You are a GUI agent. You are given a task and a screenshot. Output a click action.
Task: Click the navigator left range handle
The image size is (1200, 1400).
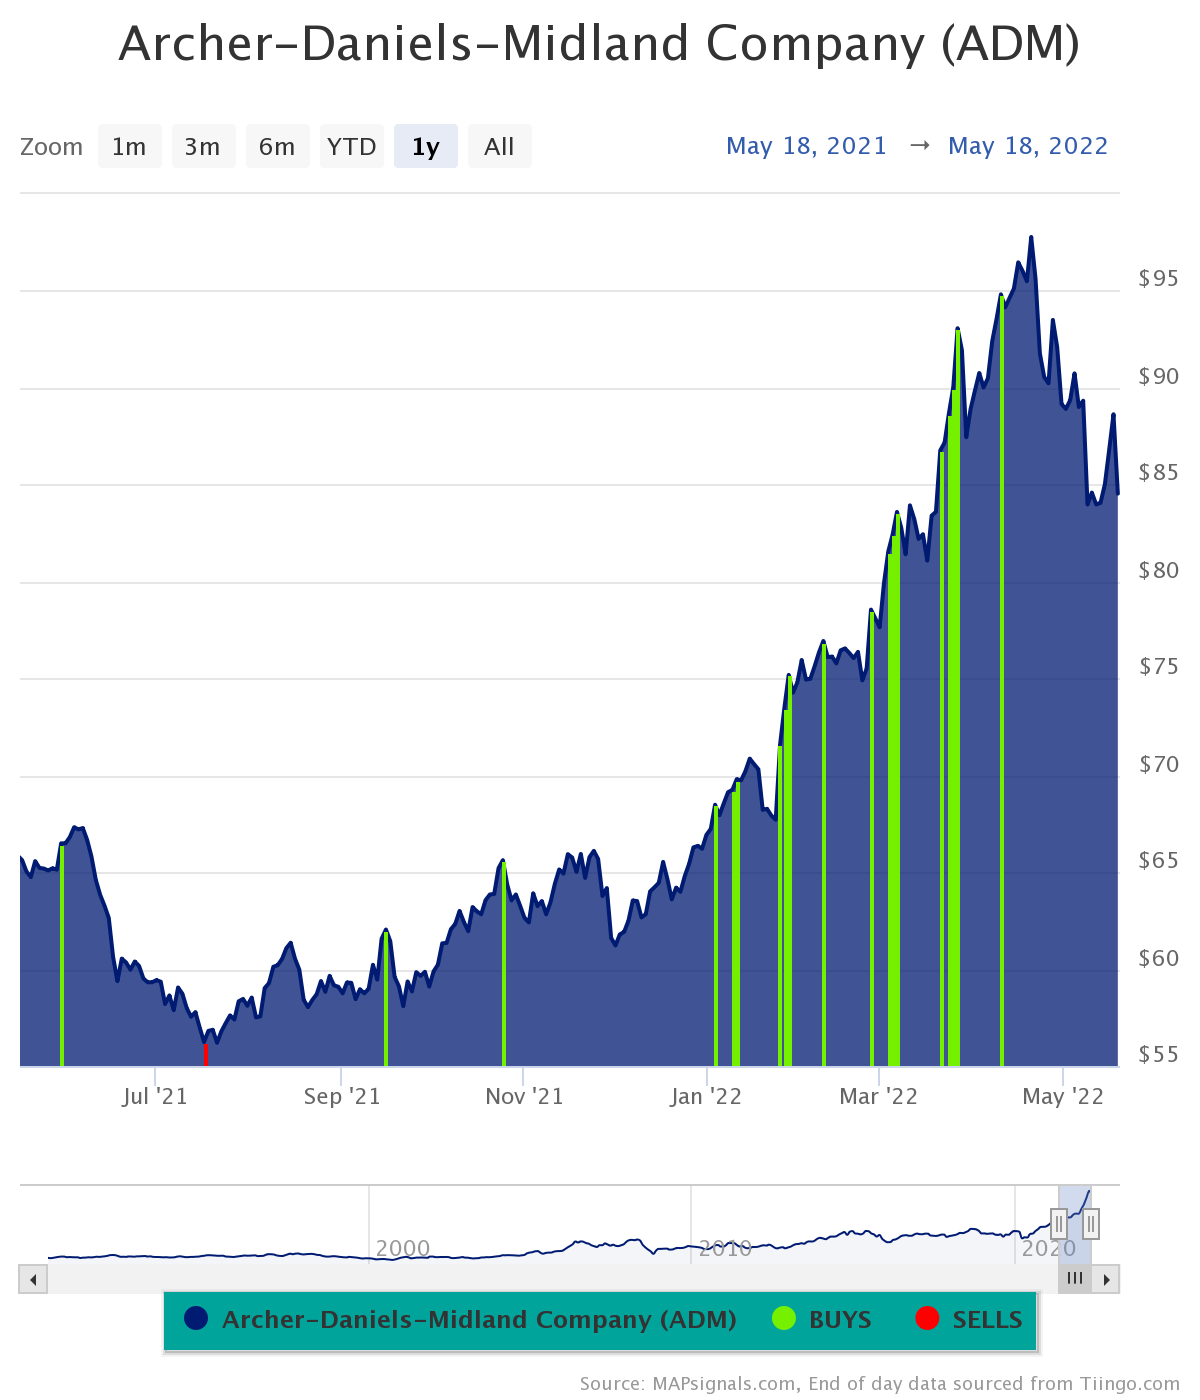(x=1059, y=1223)
